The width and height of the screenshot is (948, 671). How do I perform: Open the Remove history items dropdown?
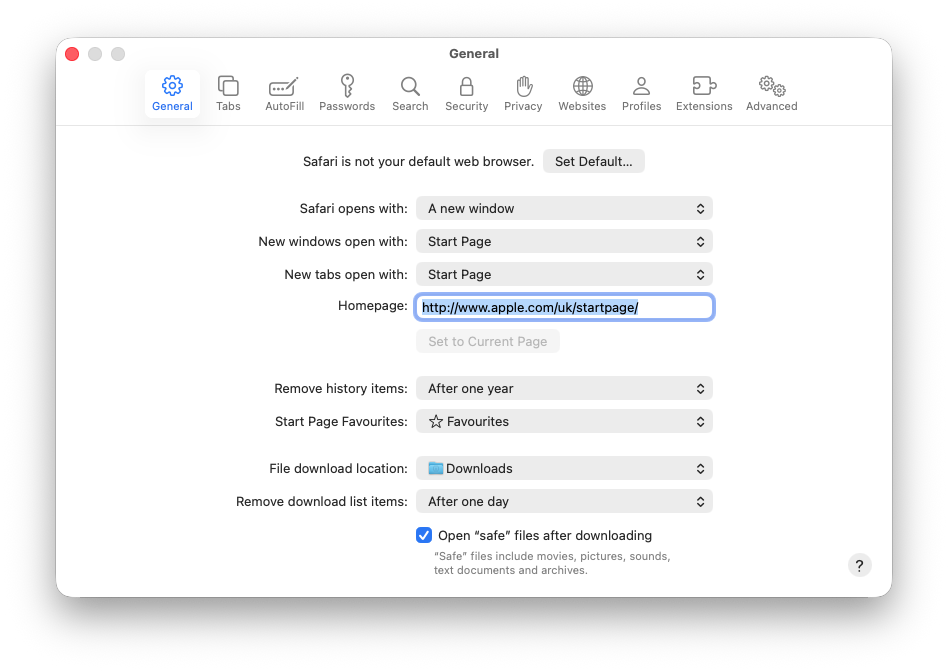[564, 388]
